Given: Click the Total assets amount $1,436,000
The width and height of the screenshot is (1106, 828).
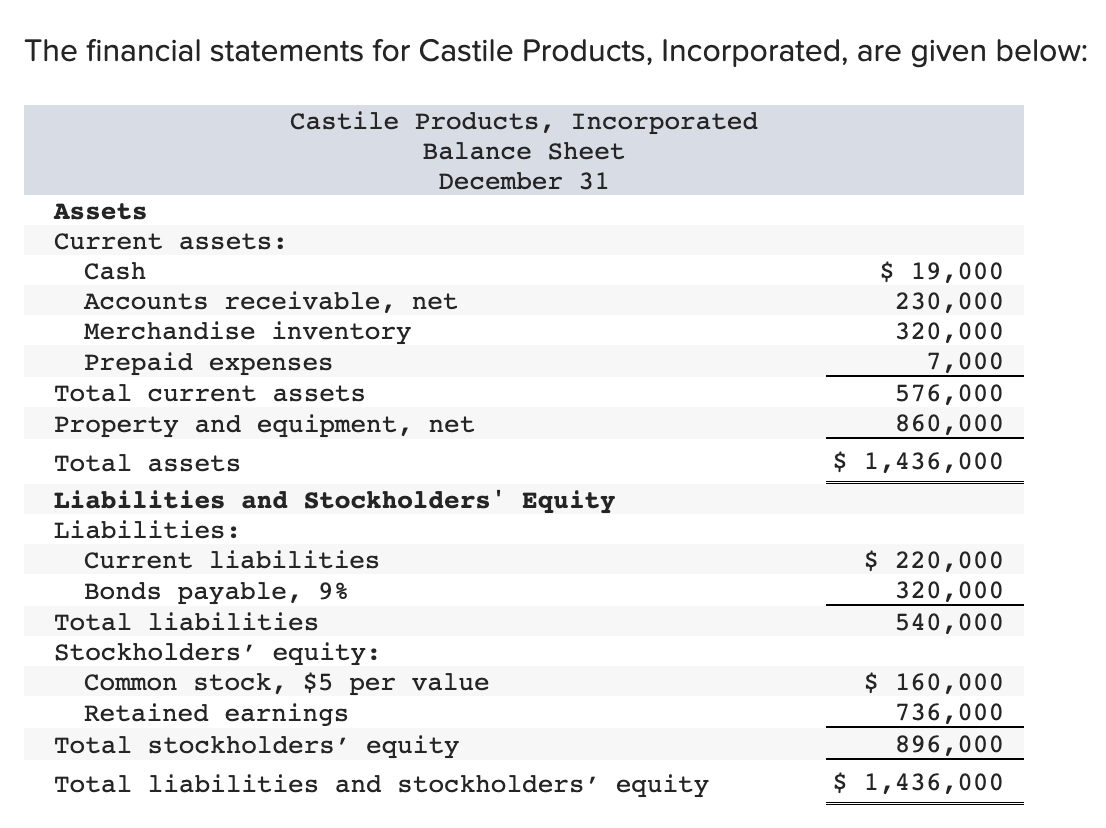Looking at the screenshot, I should click(x=918, y=462).
